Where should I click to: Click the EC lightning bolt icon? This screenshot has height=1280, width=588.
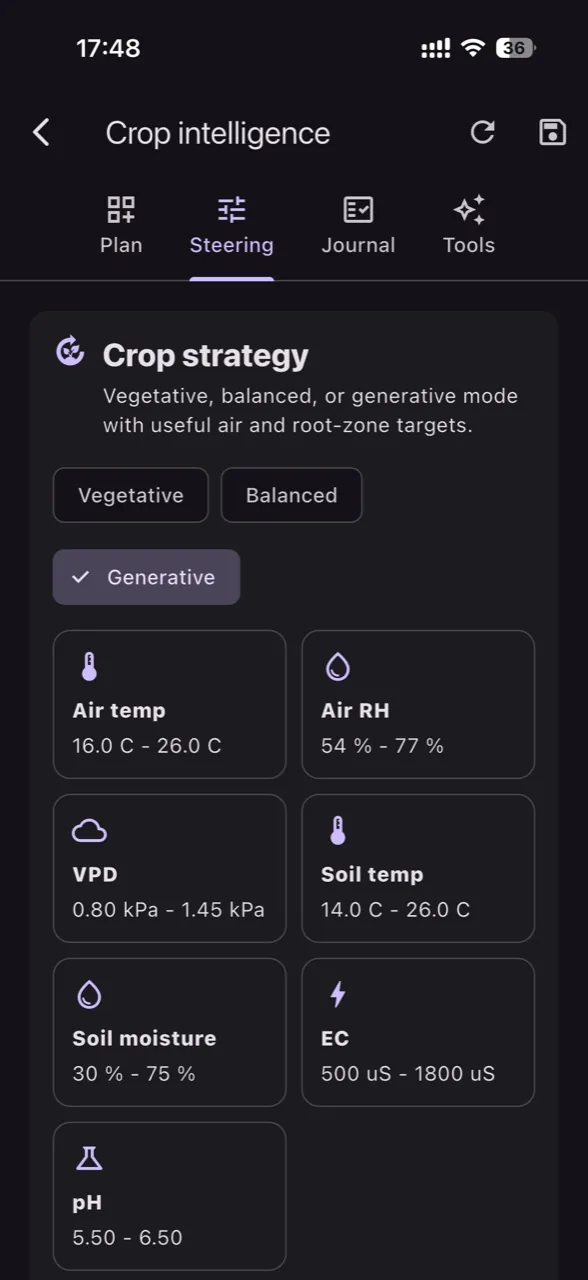click(338, 994)
